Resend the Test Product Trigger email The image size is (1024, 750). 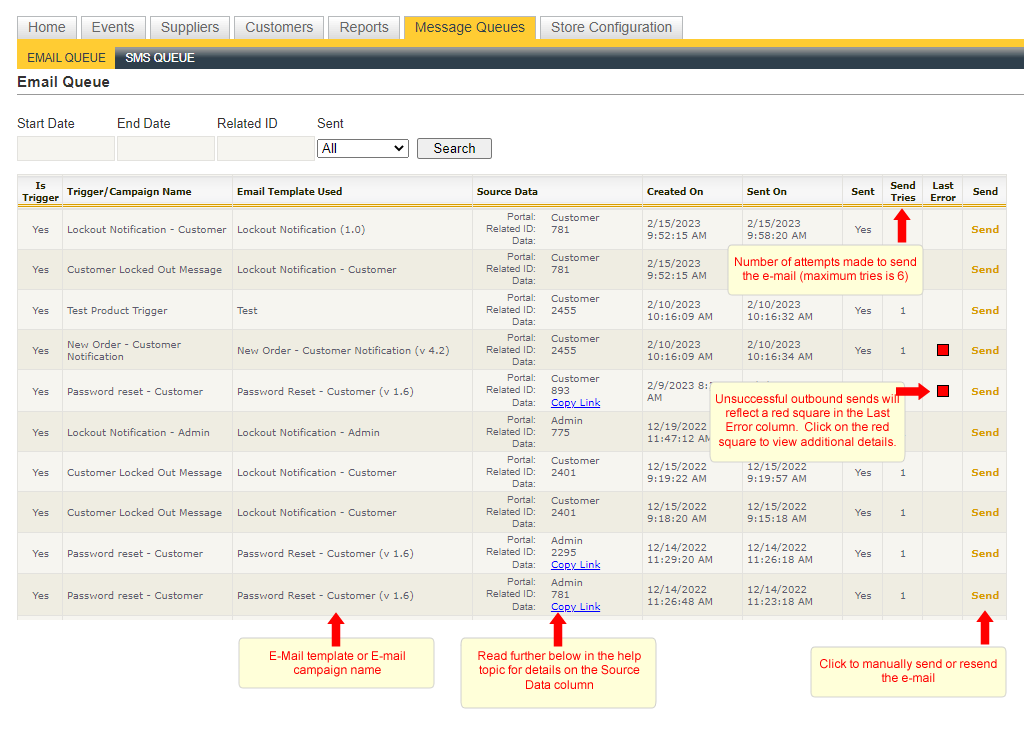click(984, 310)
